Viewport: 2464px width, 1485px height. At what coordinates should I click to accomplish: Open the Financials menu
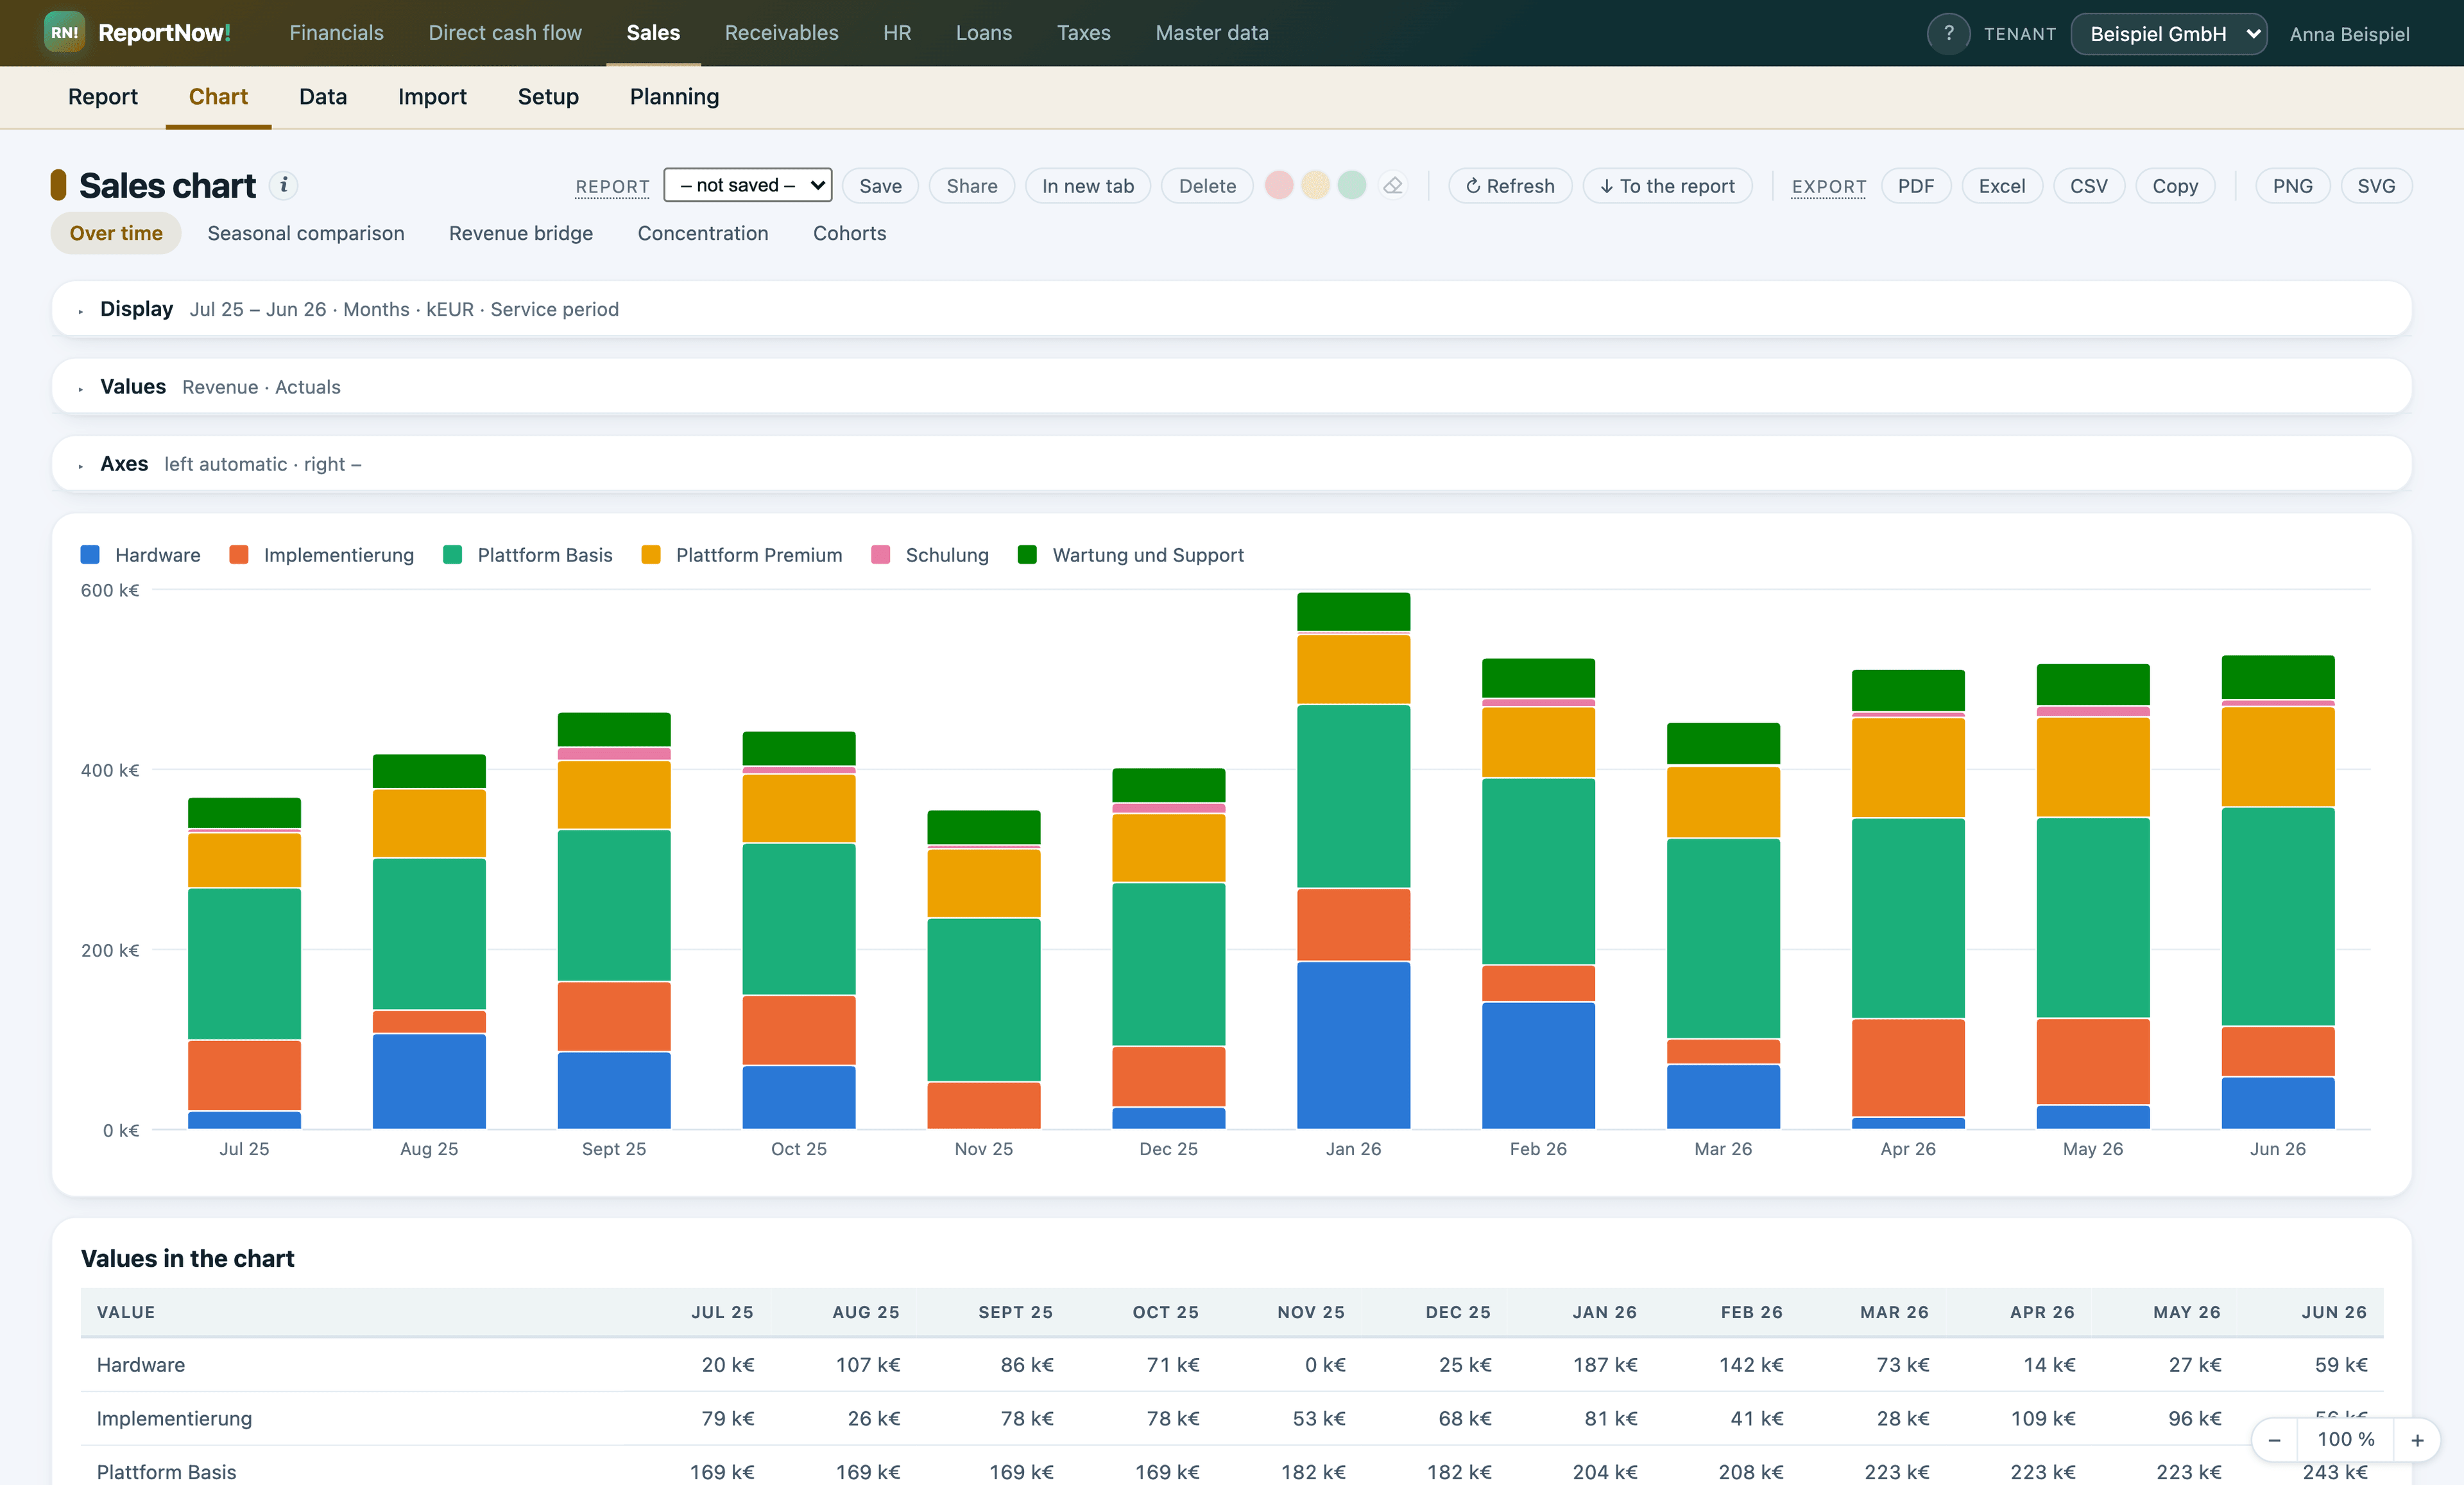pos(336,33)
